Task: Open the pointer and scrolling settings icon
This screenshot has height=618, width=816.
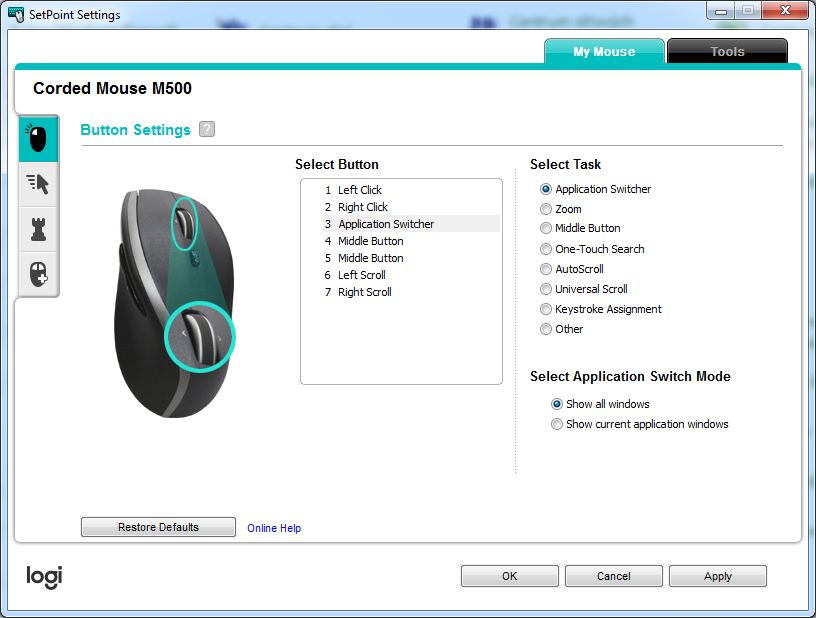Action: [38, 184]
